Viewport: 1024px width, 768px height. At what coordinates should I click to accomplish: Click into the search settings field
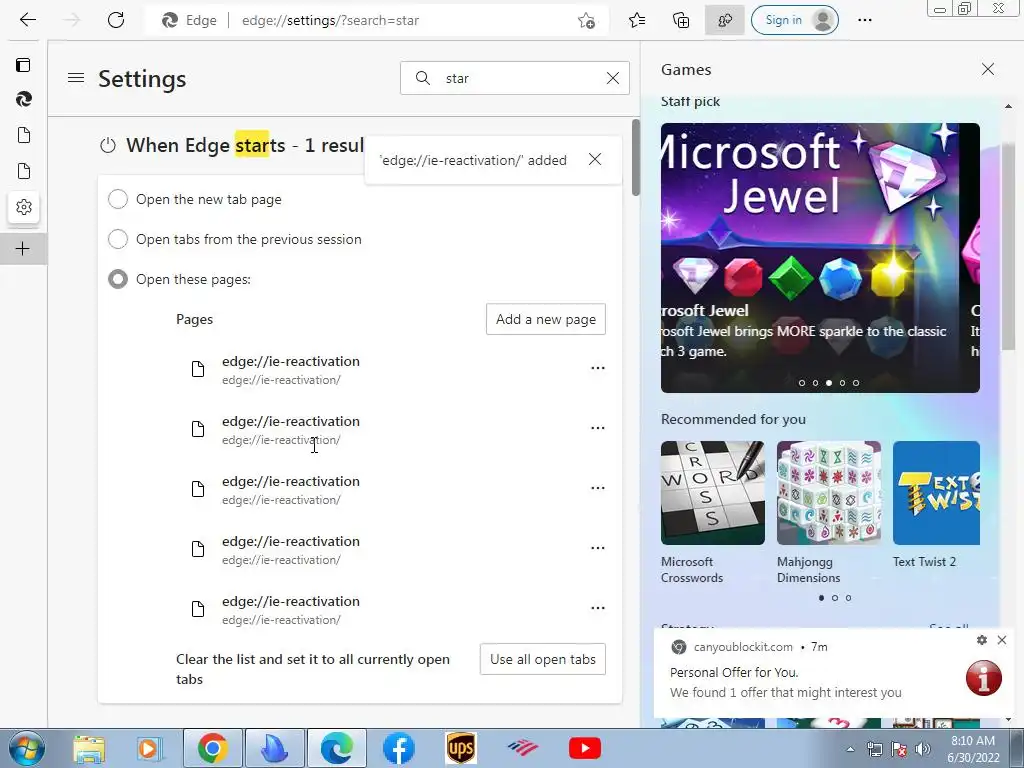(515, 78)
